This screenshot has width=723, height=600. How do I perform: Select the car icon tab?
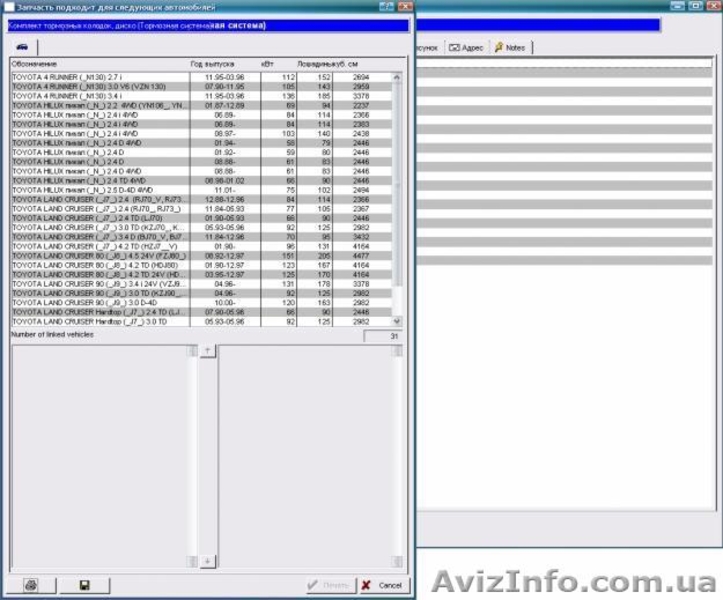click(x=21, y=47)
